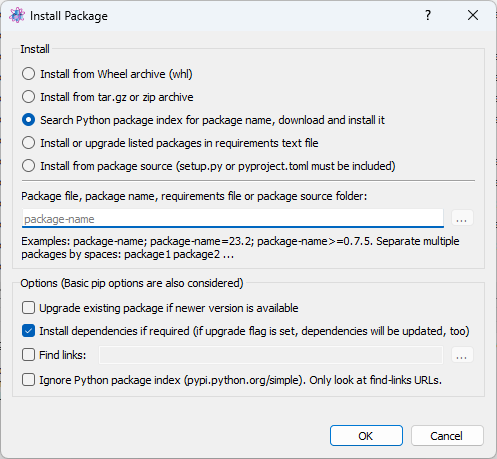Click the Install Package title text
Image resolution: width=497 pixels, height=459 pixels.
point(69,16)
